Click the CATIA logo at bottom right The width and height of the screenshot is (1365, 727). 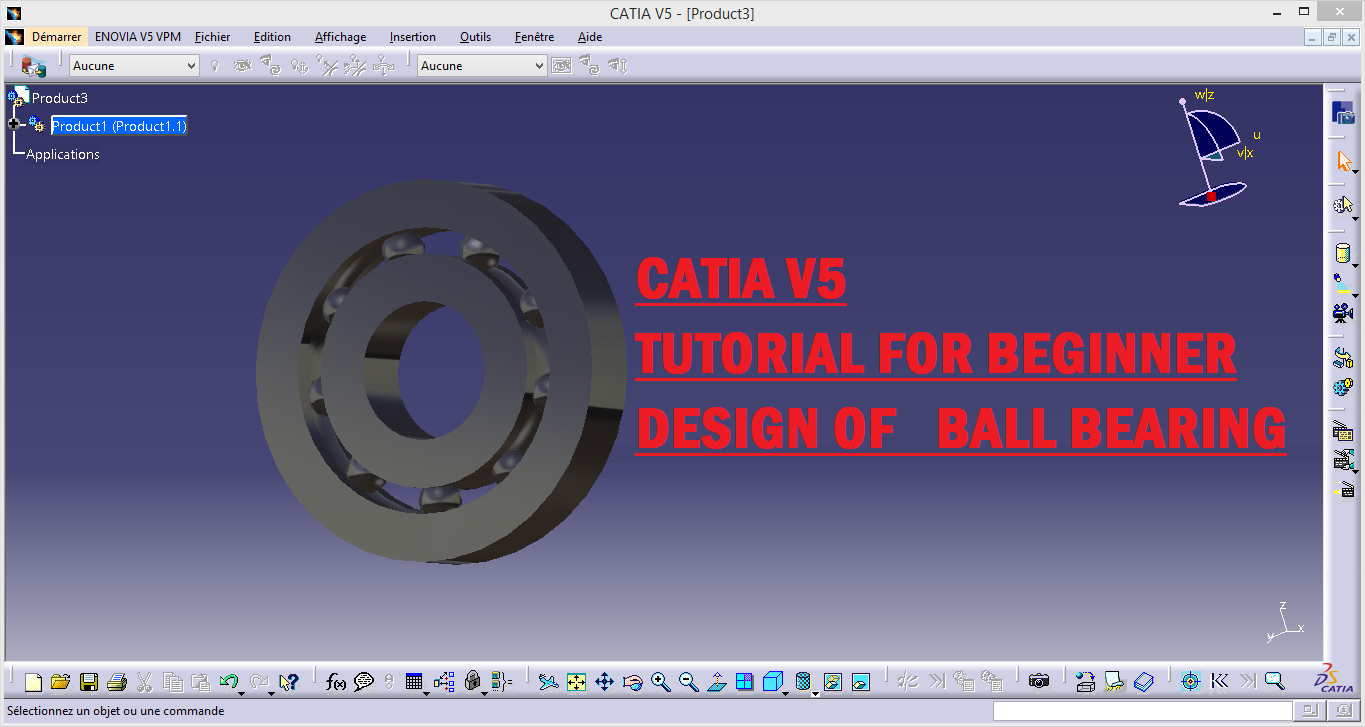(1333, 680)
